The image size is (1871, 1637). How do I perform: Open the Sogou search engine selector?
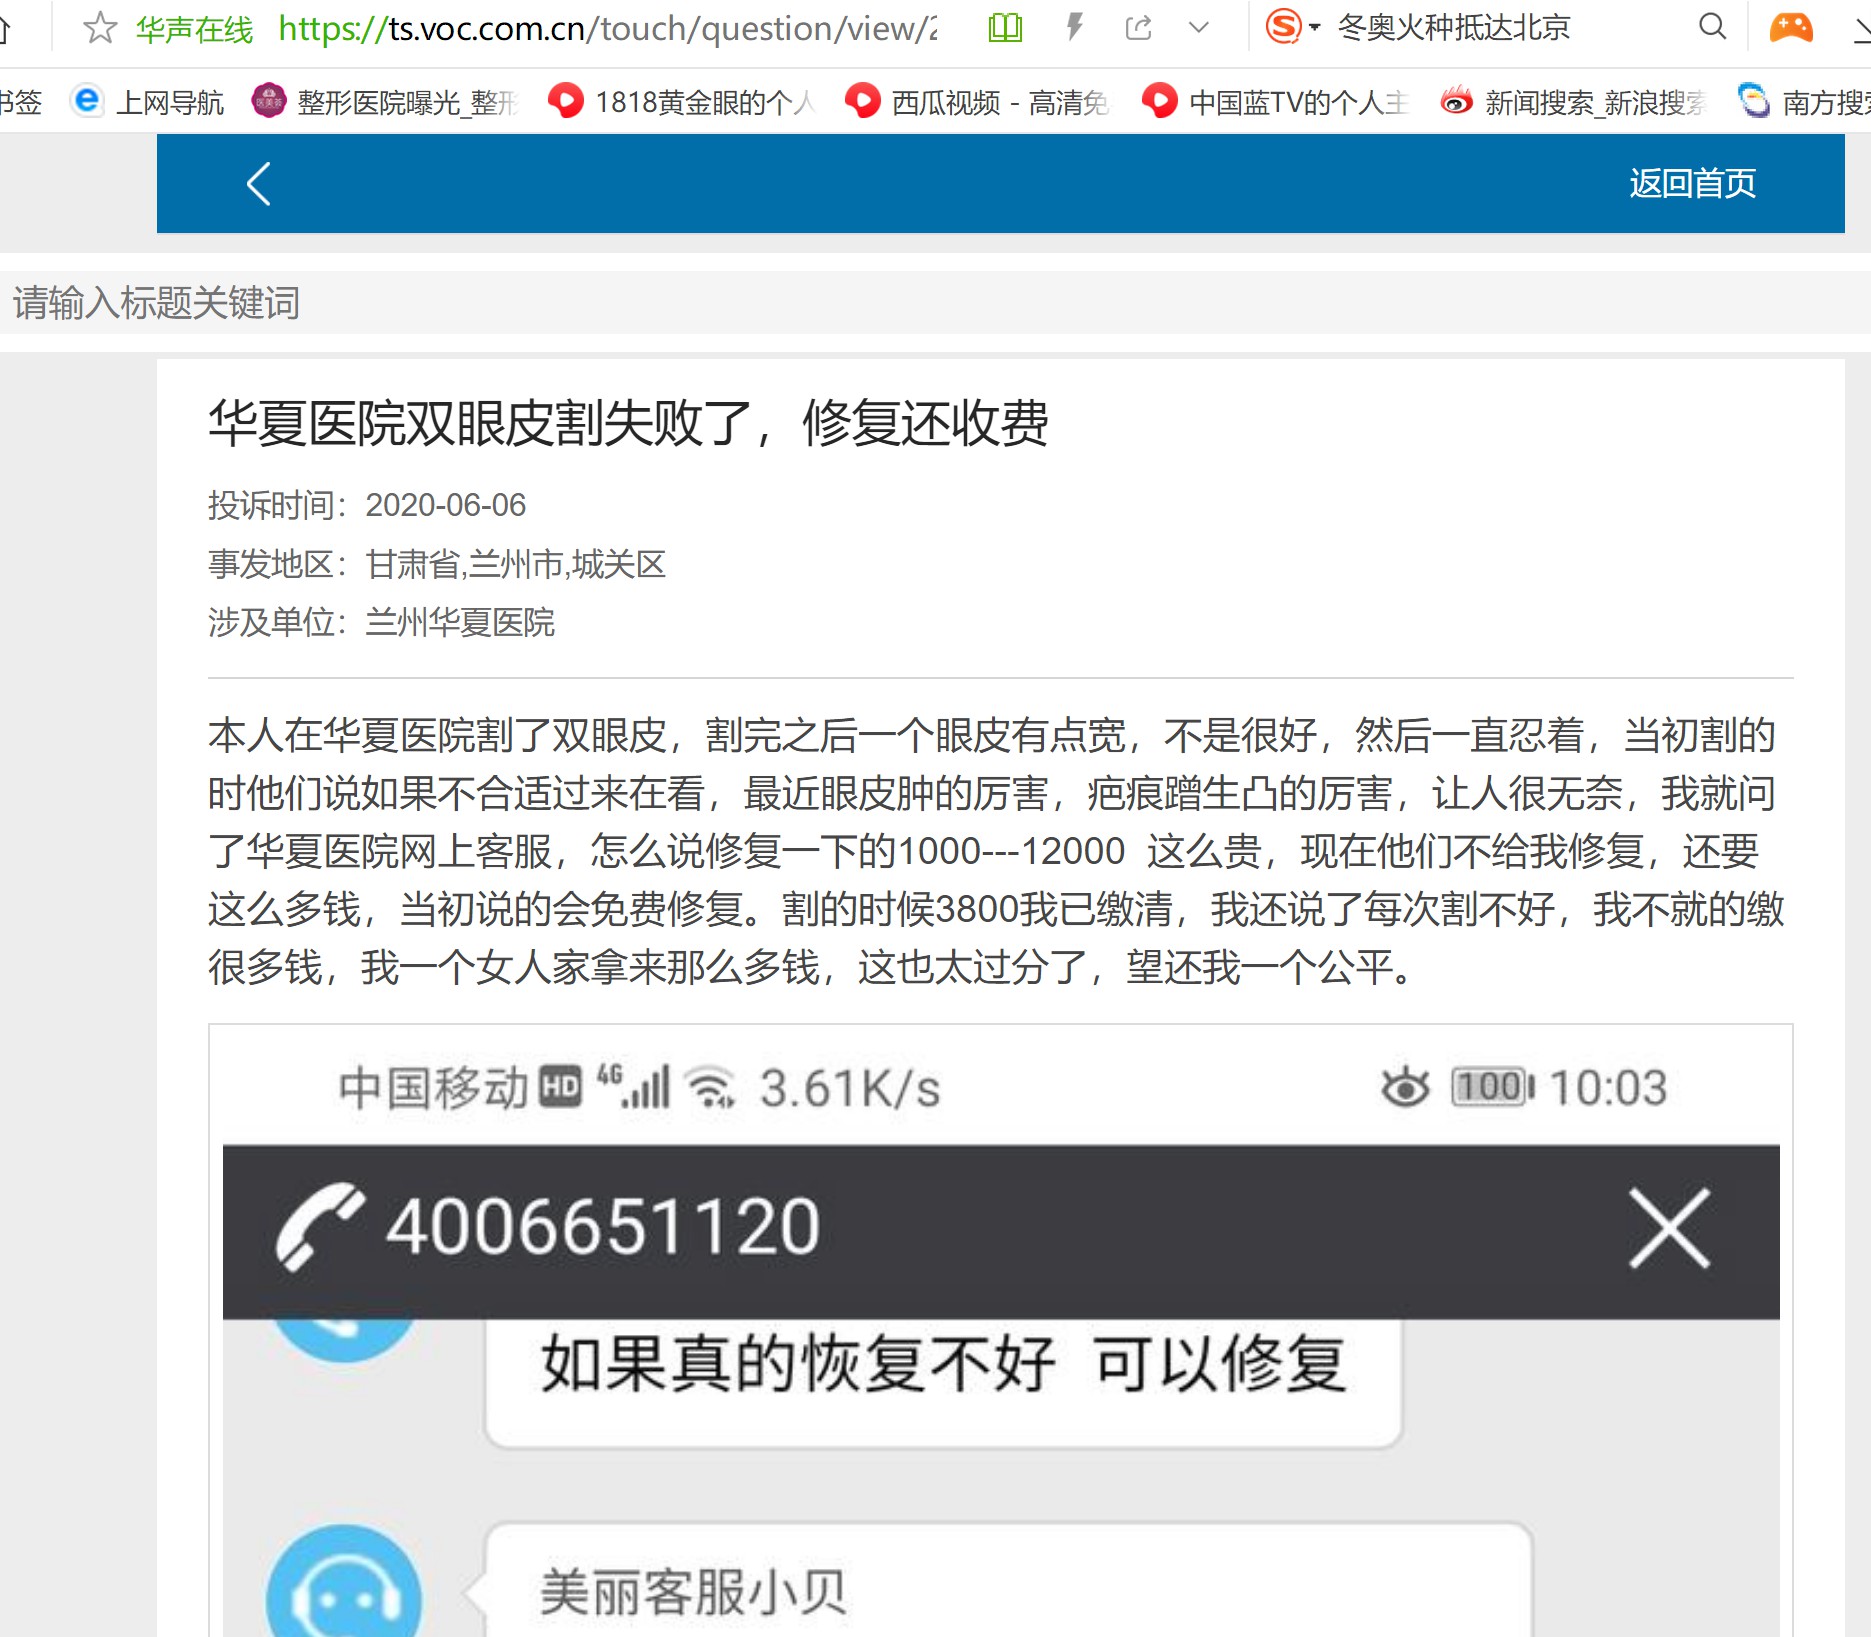point(1293,27)
